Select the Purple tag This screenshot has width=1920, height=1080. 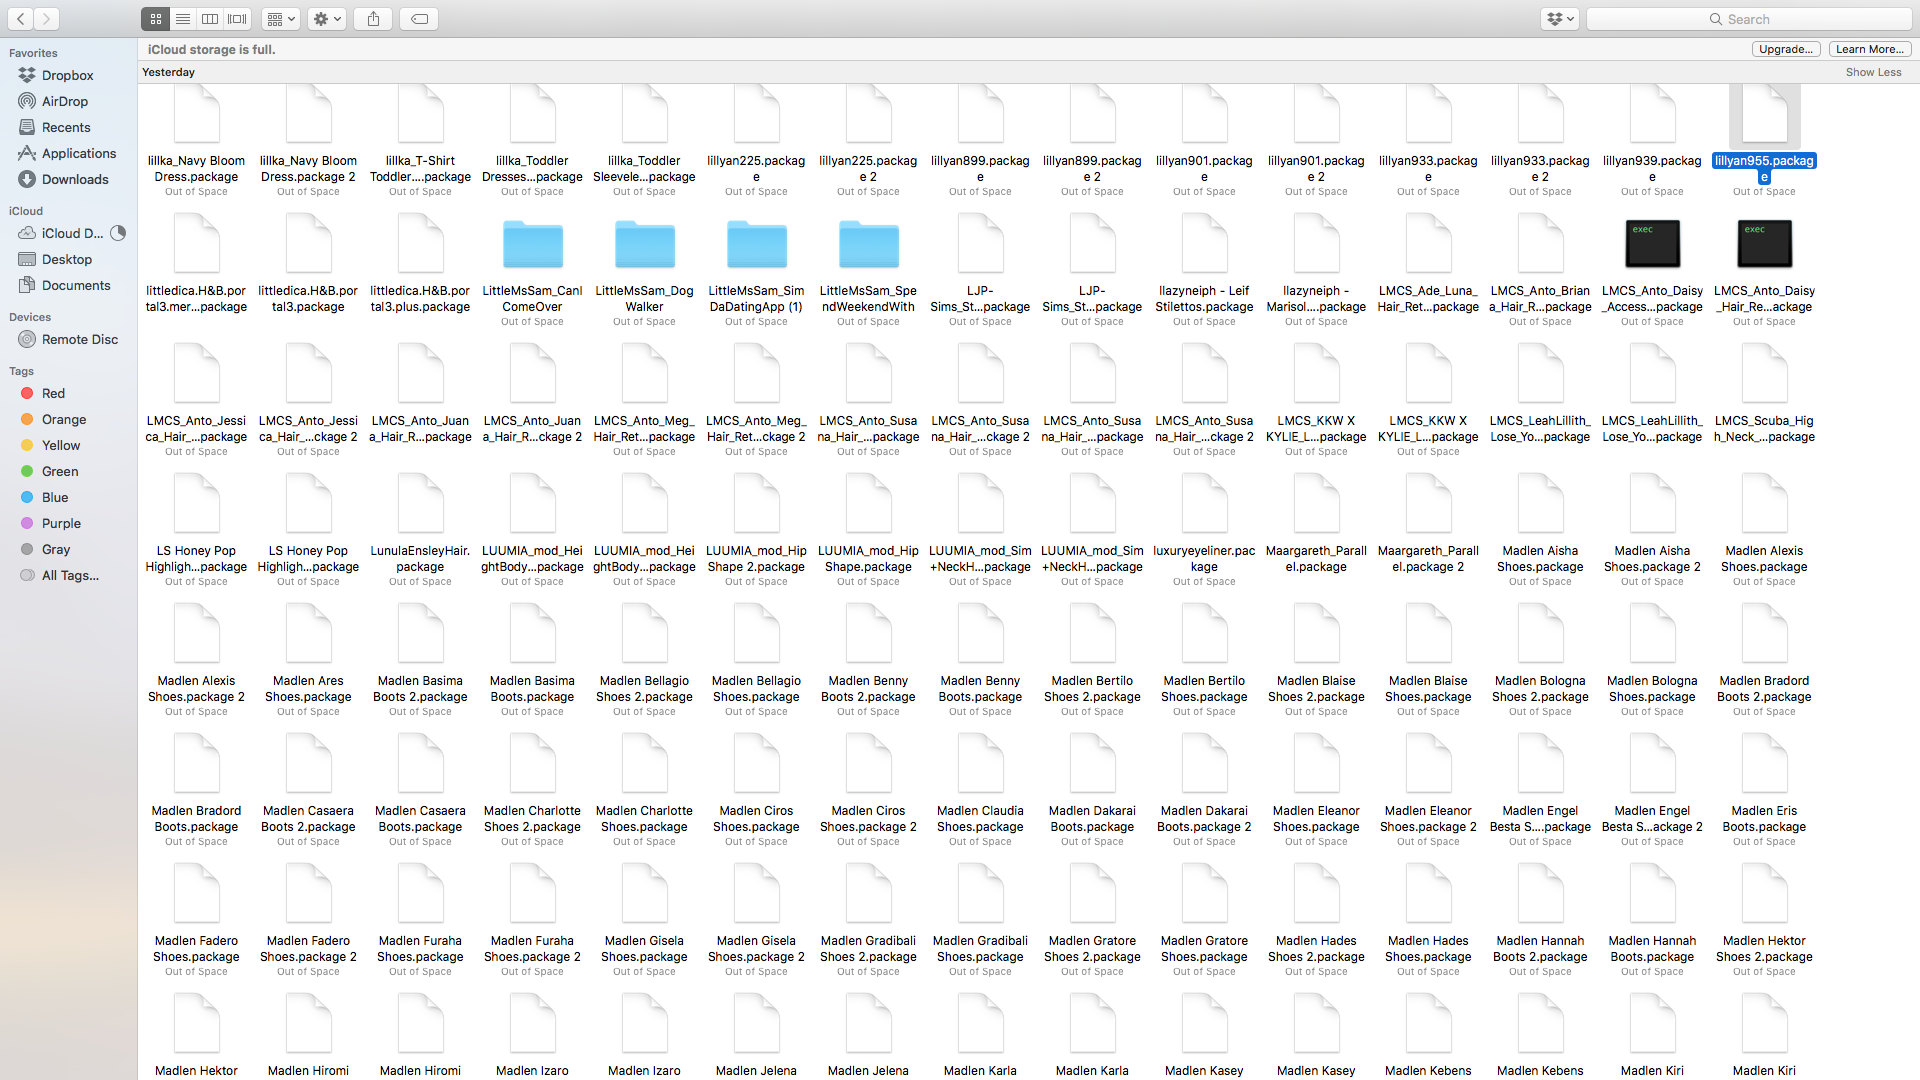point(61,523)
